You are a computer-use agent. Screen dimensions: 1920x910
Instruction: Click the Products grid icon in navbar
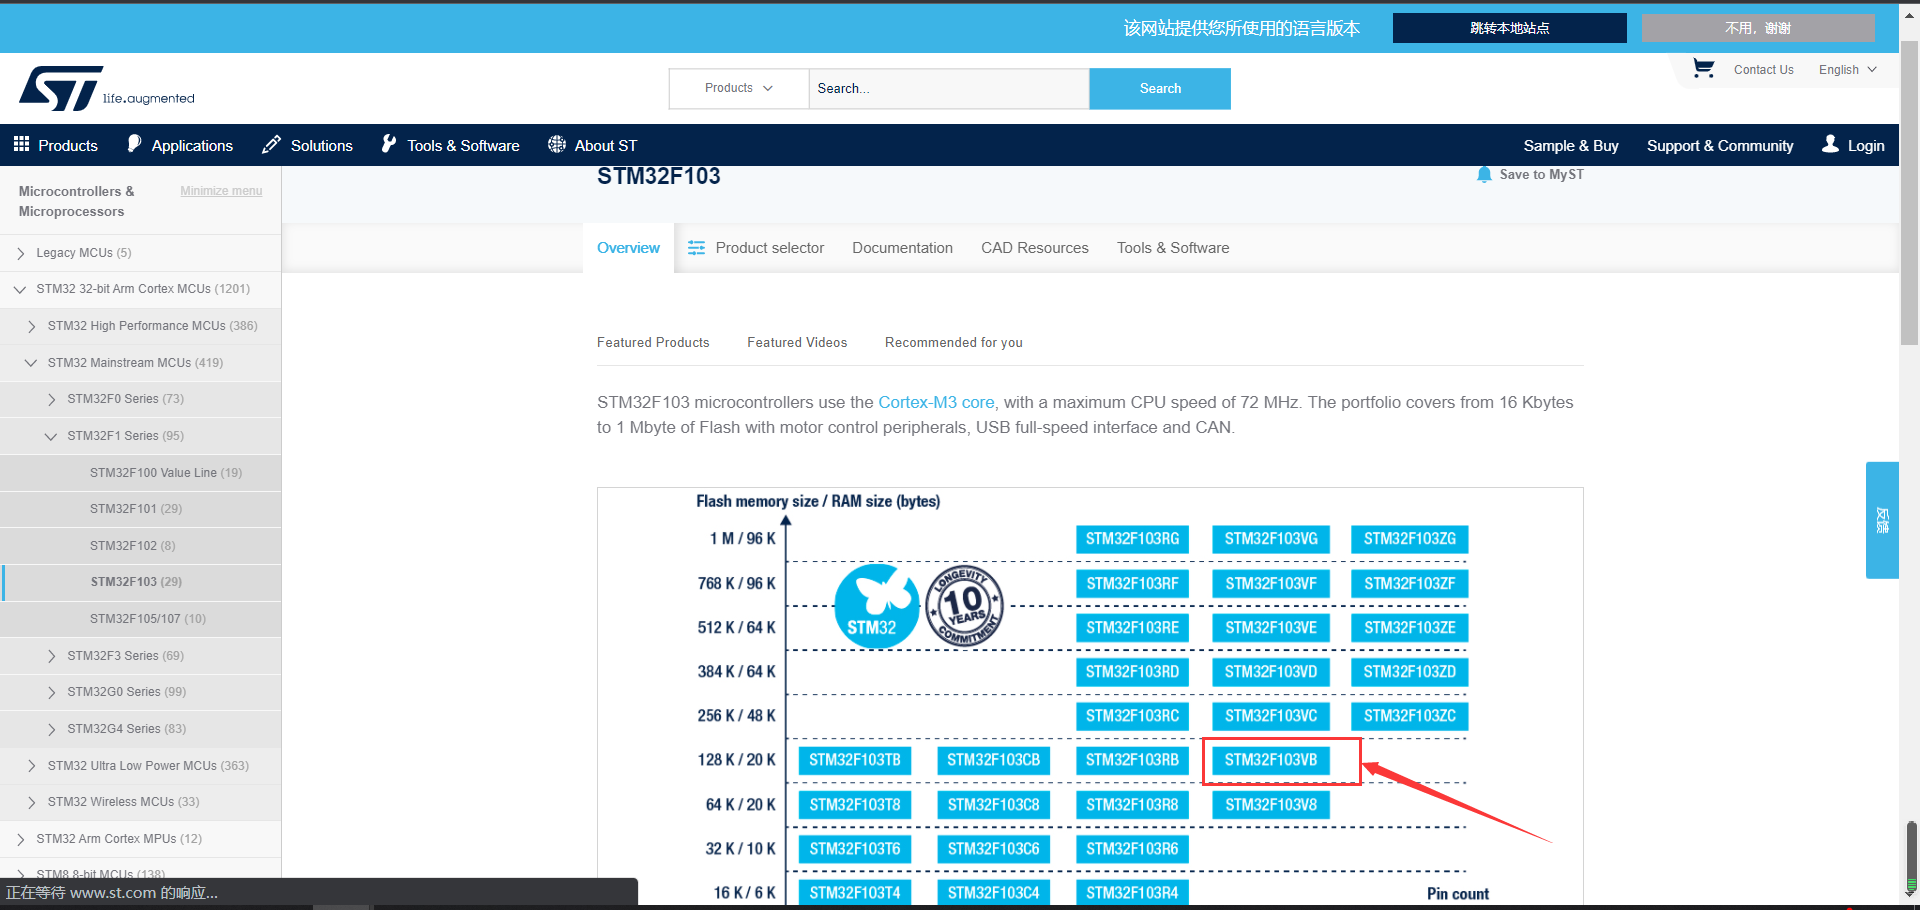(21, 144)
